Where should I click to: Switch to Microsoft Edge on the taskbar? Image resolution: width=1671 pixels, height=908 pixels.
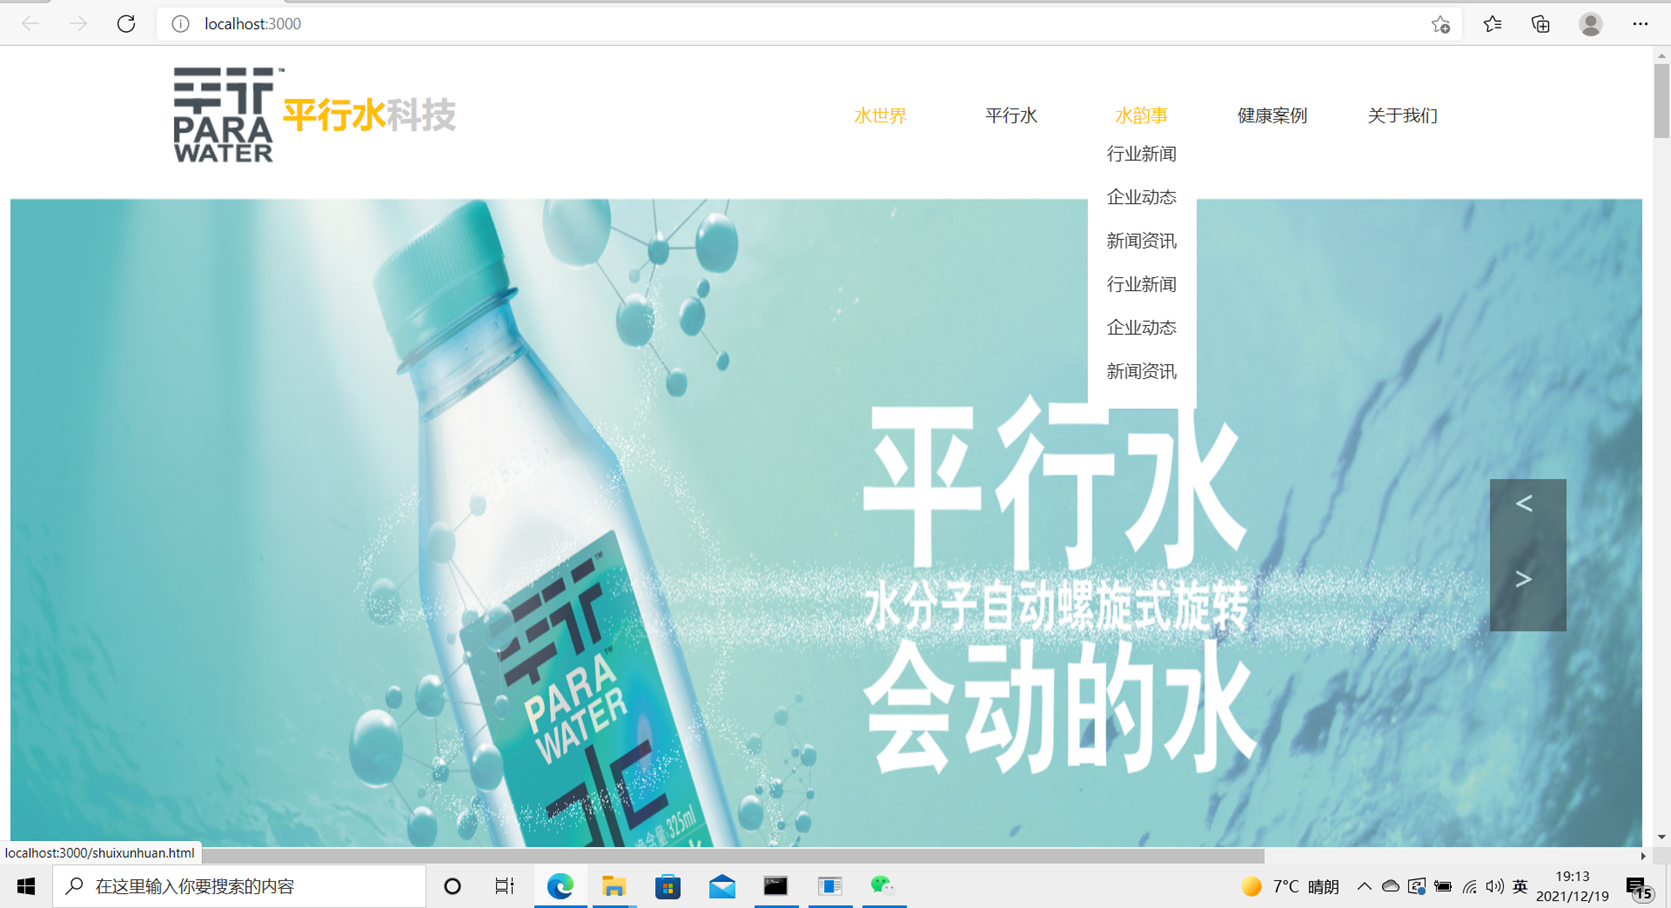(x=560, y=886)
